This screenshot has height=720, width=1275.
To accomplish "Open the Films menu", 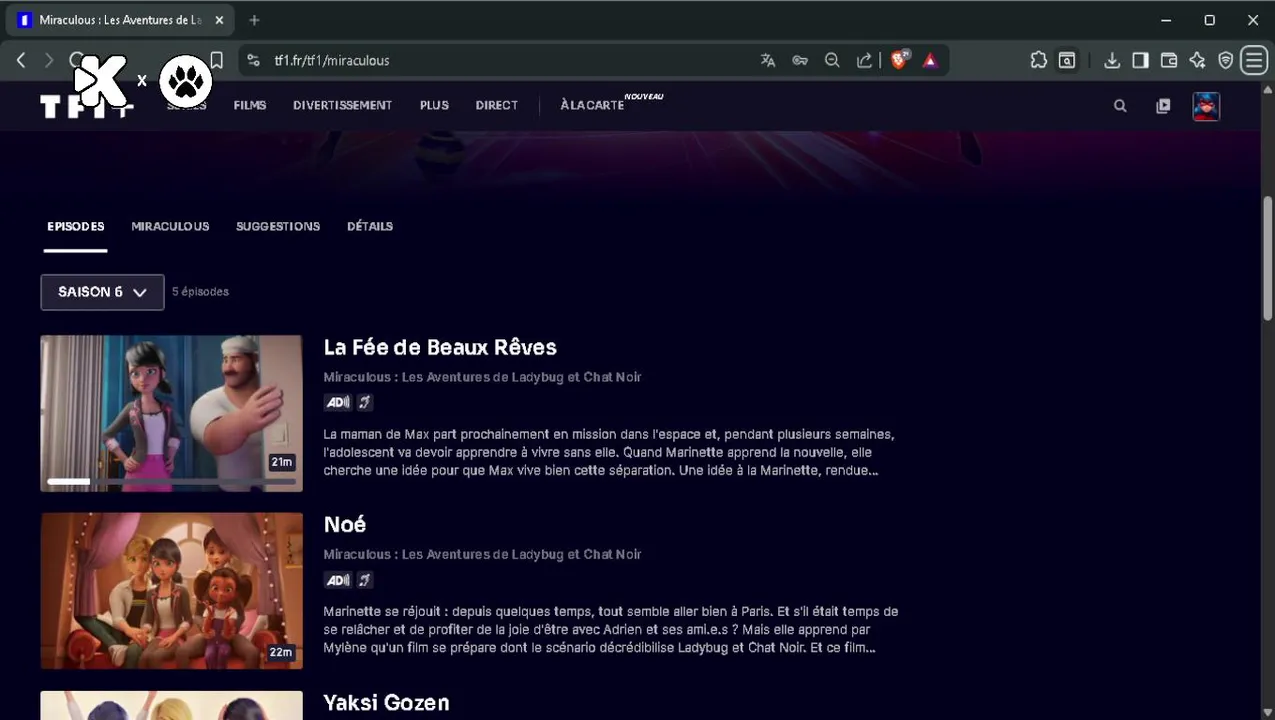I will 250,105.
